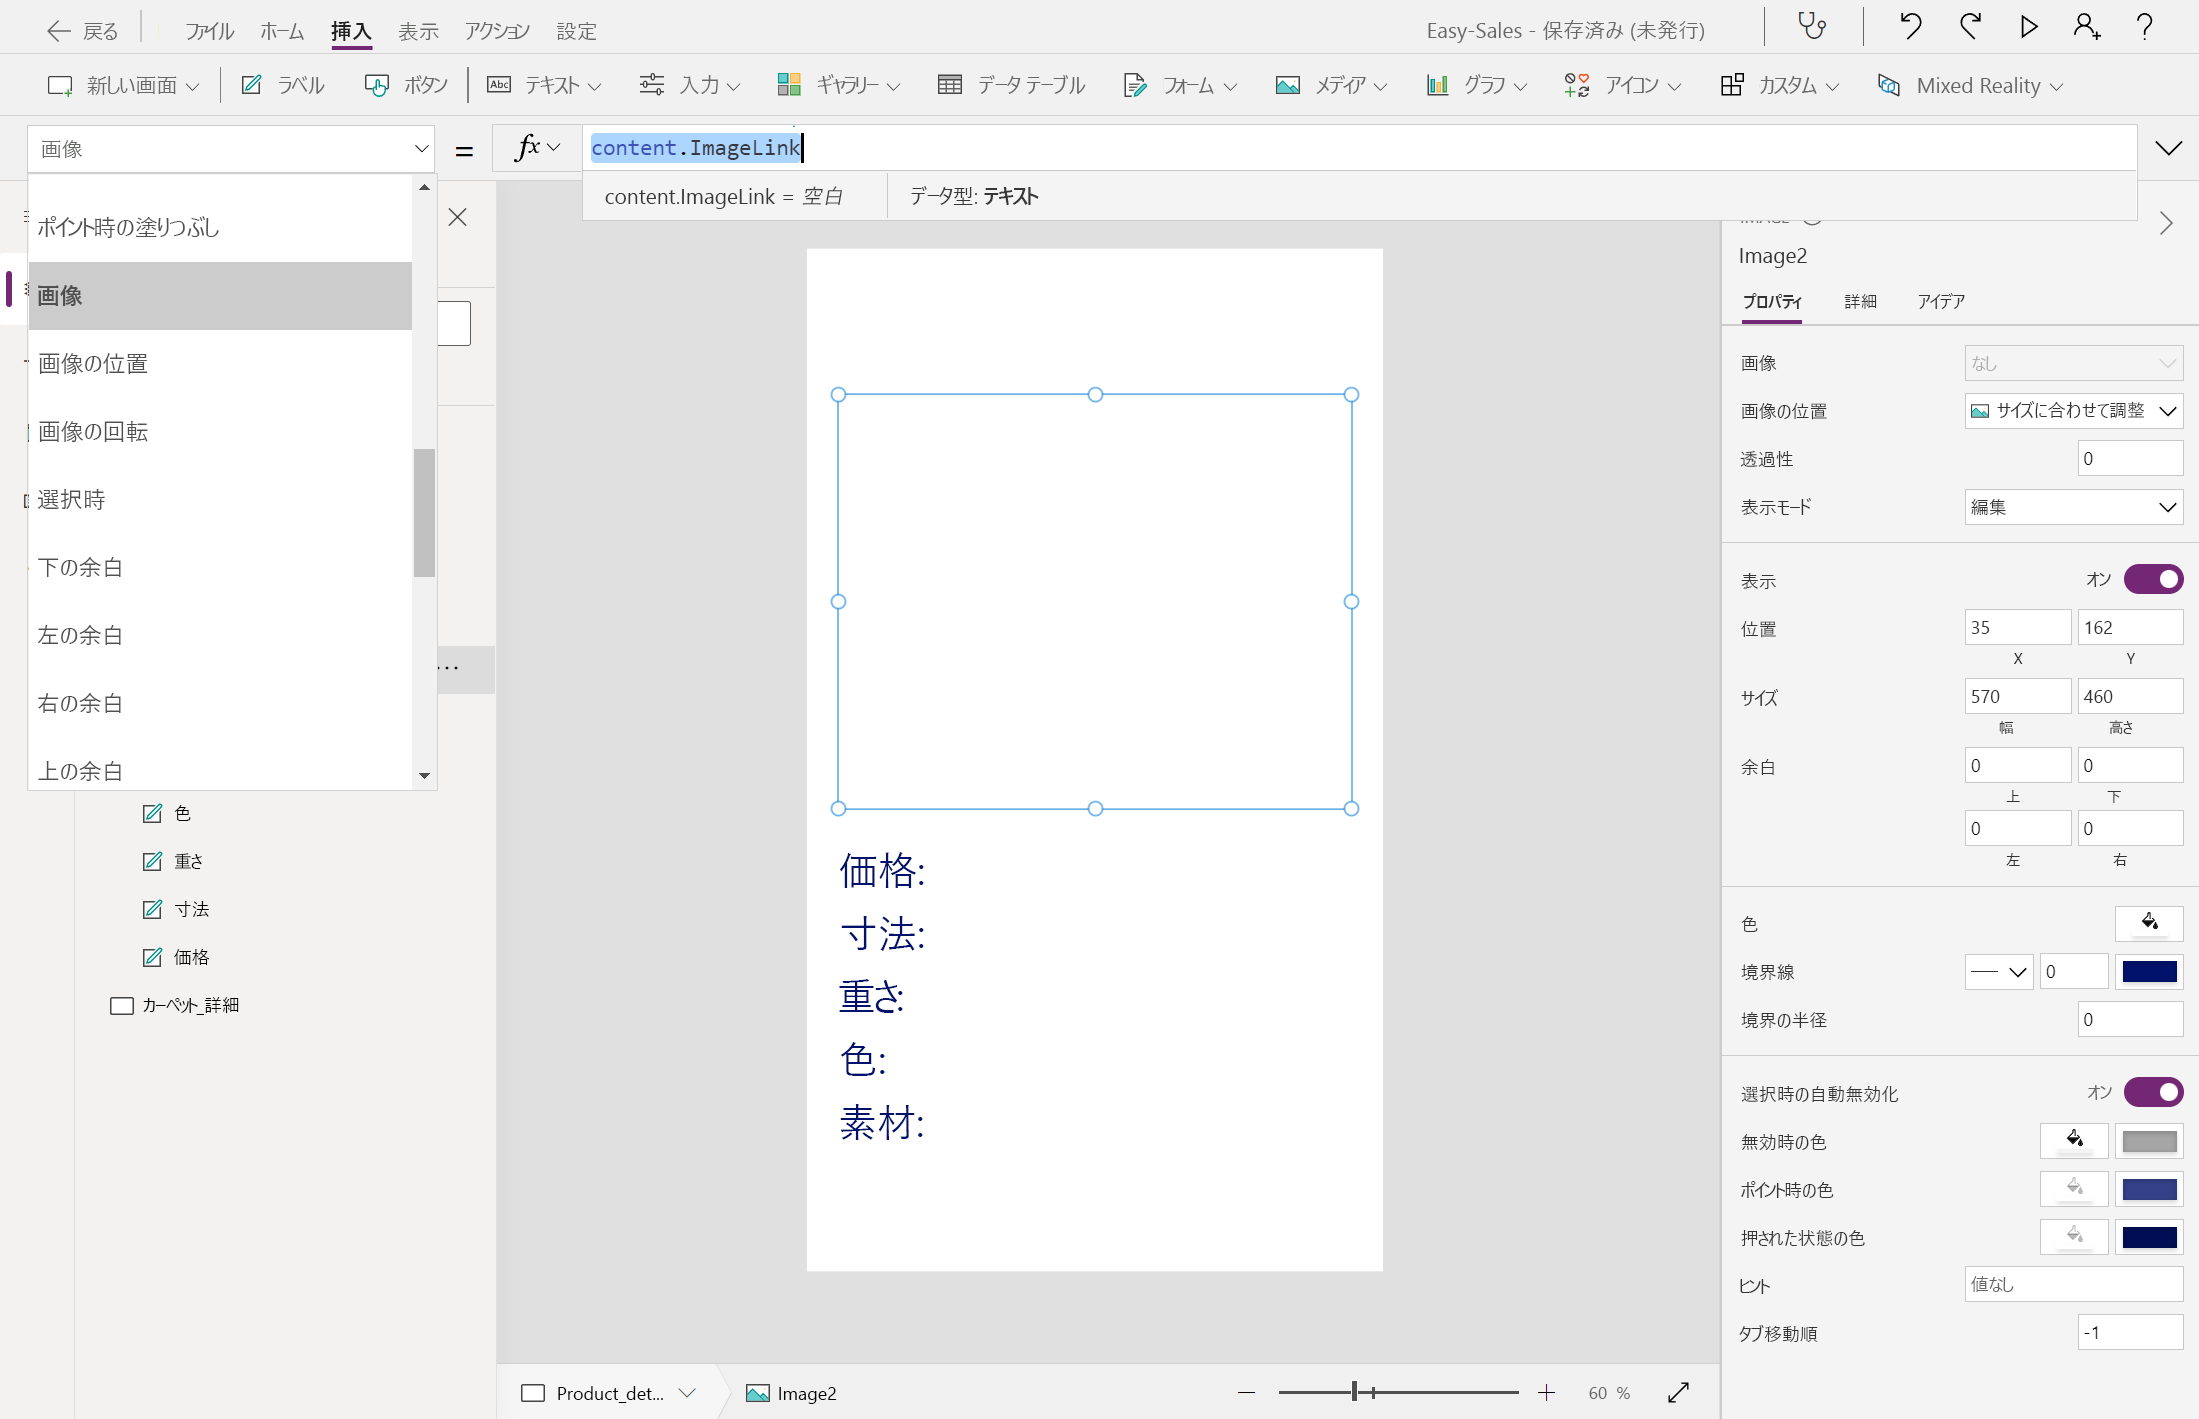Viewport: 2199px width, 1419px height.
Task: Open the 入力 dropdown
Action: point(690,85)
